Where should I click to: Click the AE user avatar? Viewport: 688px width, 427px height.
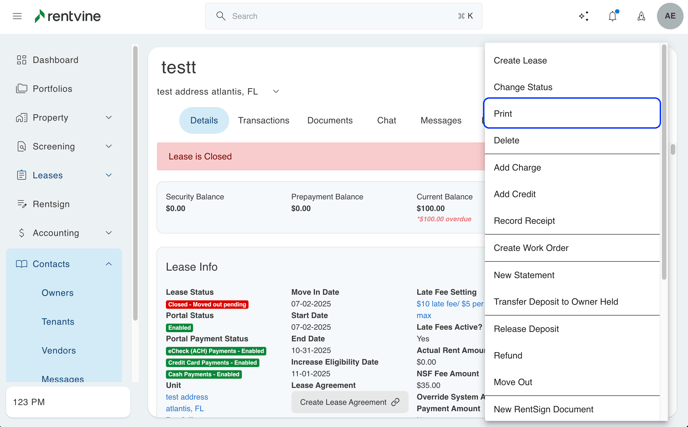[669, 16]
